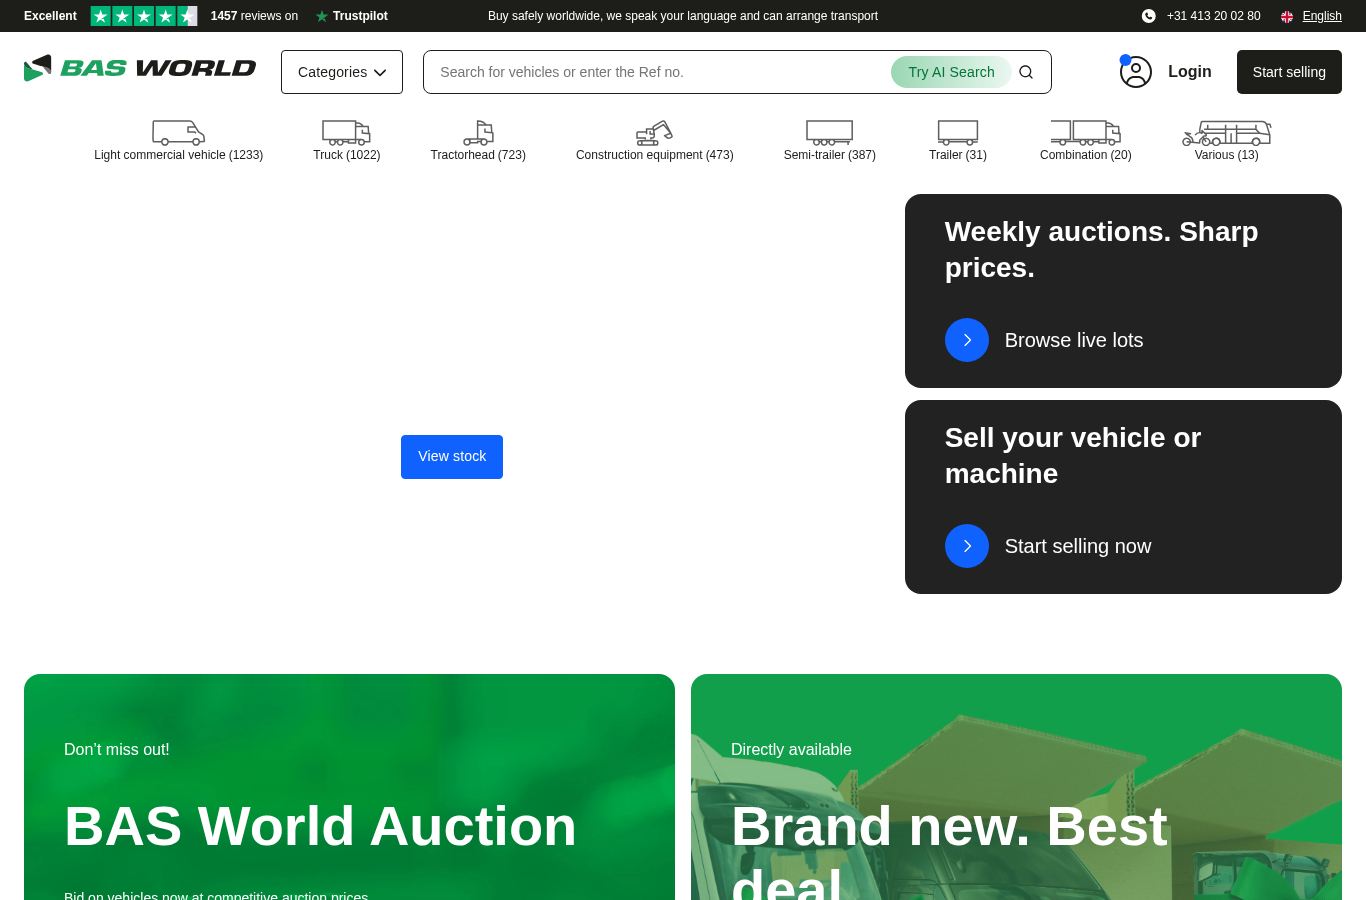The image size is (1366, 900).
Task: Open the Browse live lots arrow link
Action: pos(967,340)
